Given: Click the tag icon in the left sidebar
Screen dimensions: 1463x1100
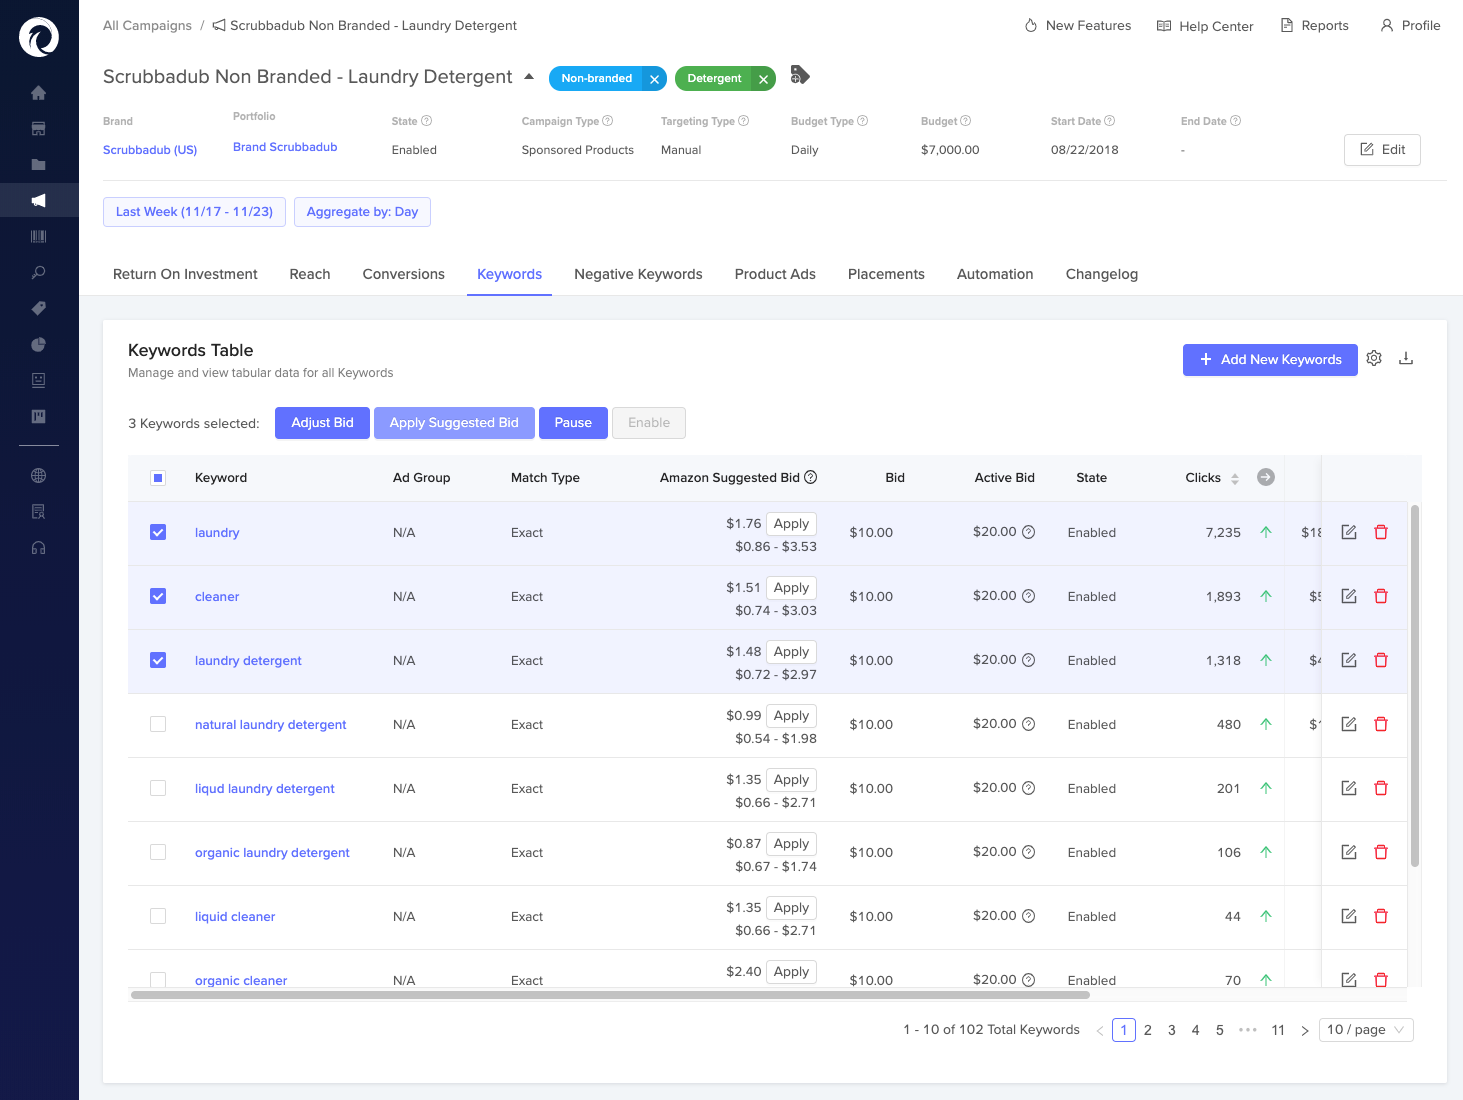Looking at the screenshot, I should click(38, 308).
